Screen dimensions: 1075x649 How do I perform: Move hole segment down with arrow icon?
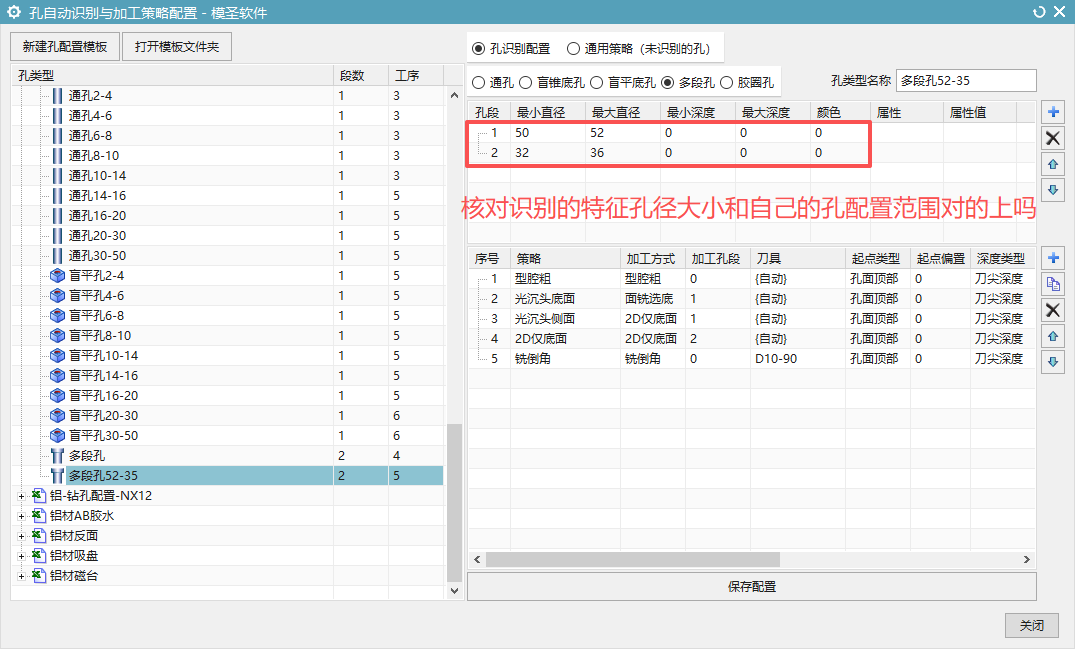coord(1053,190)
